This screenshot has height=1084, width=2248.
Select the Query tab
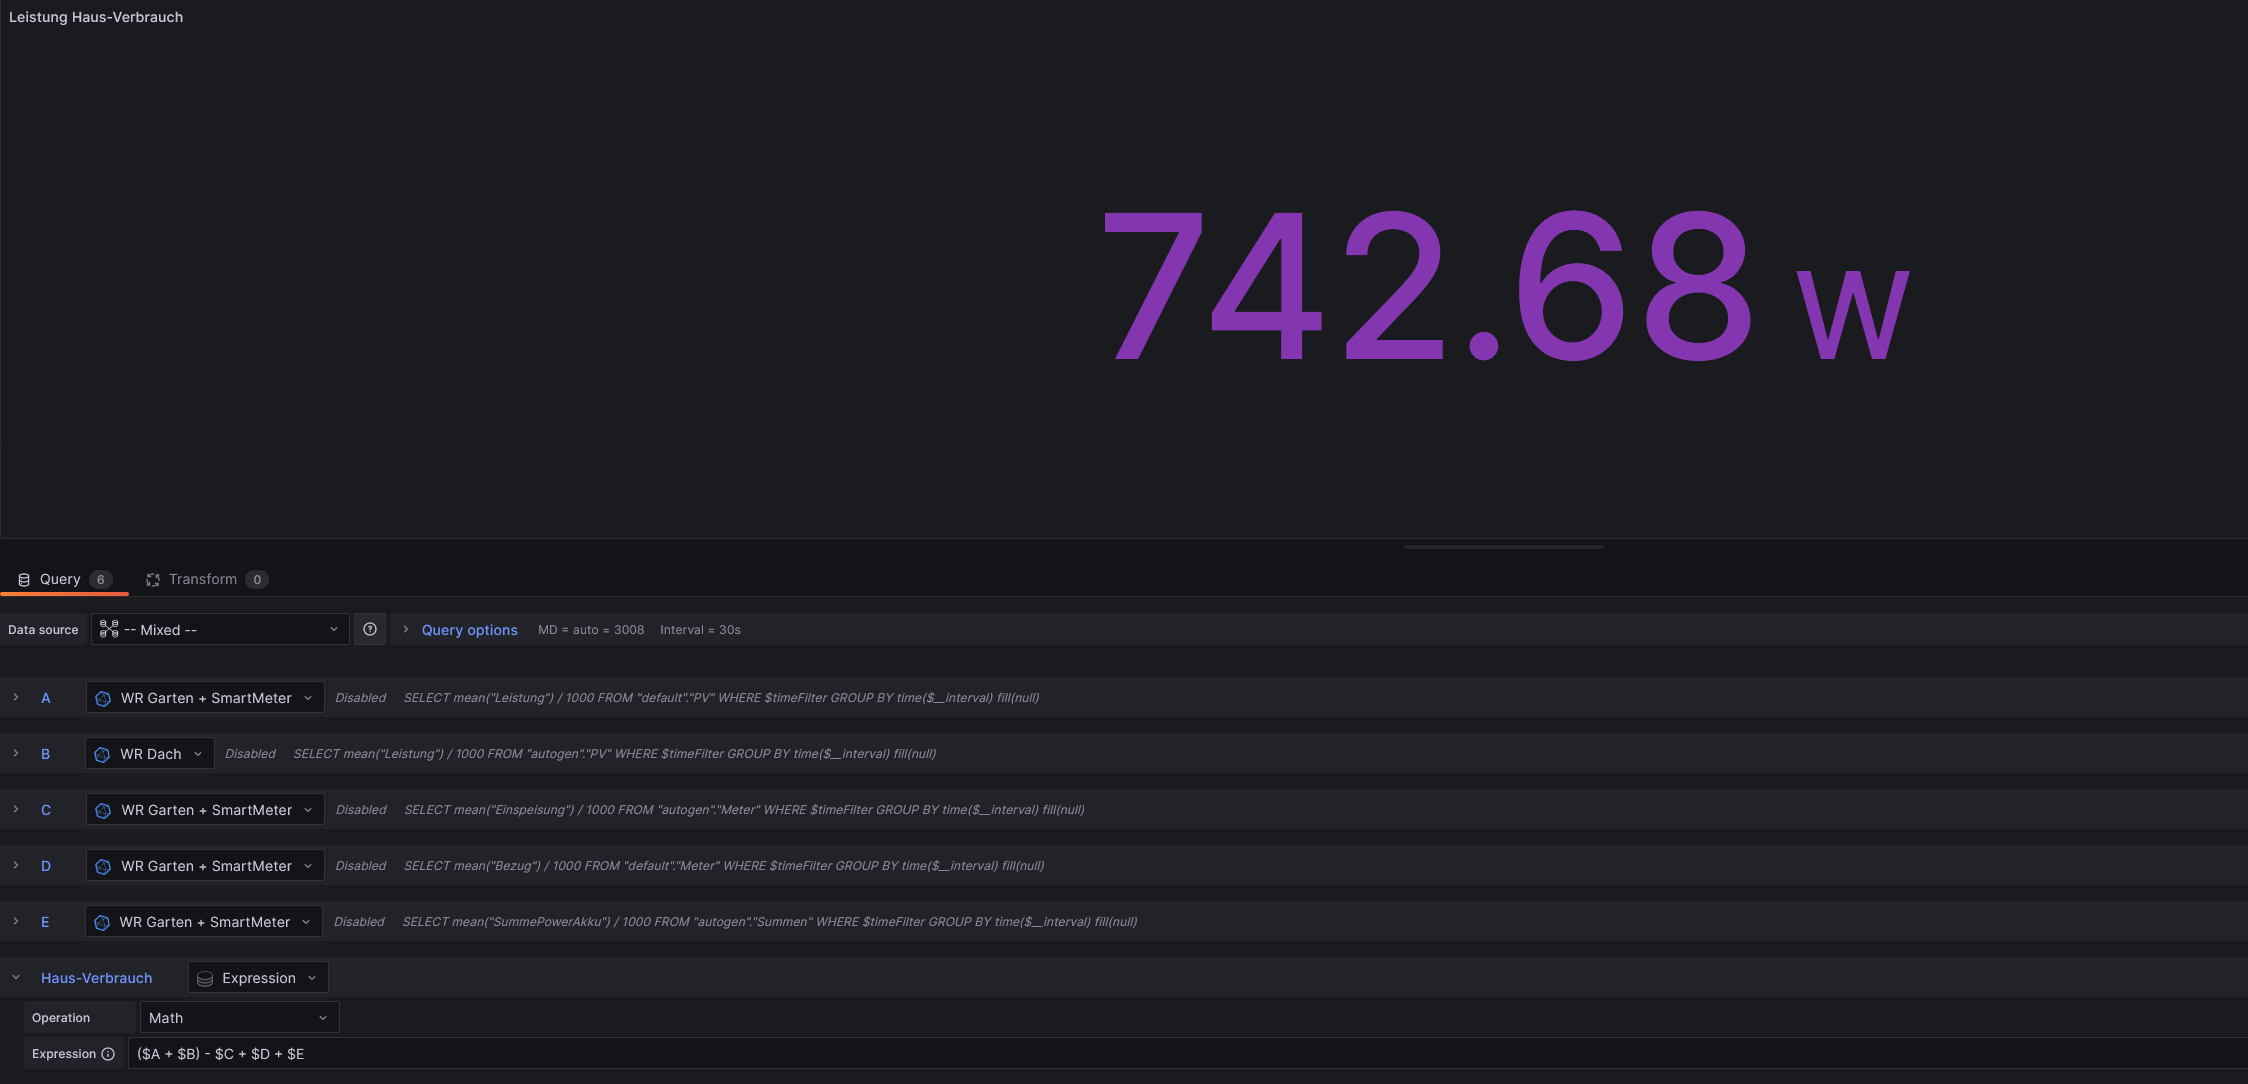point(60,580)
